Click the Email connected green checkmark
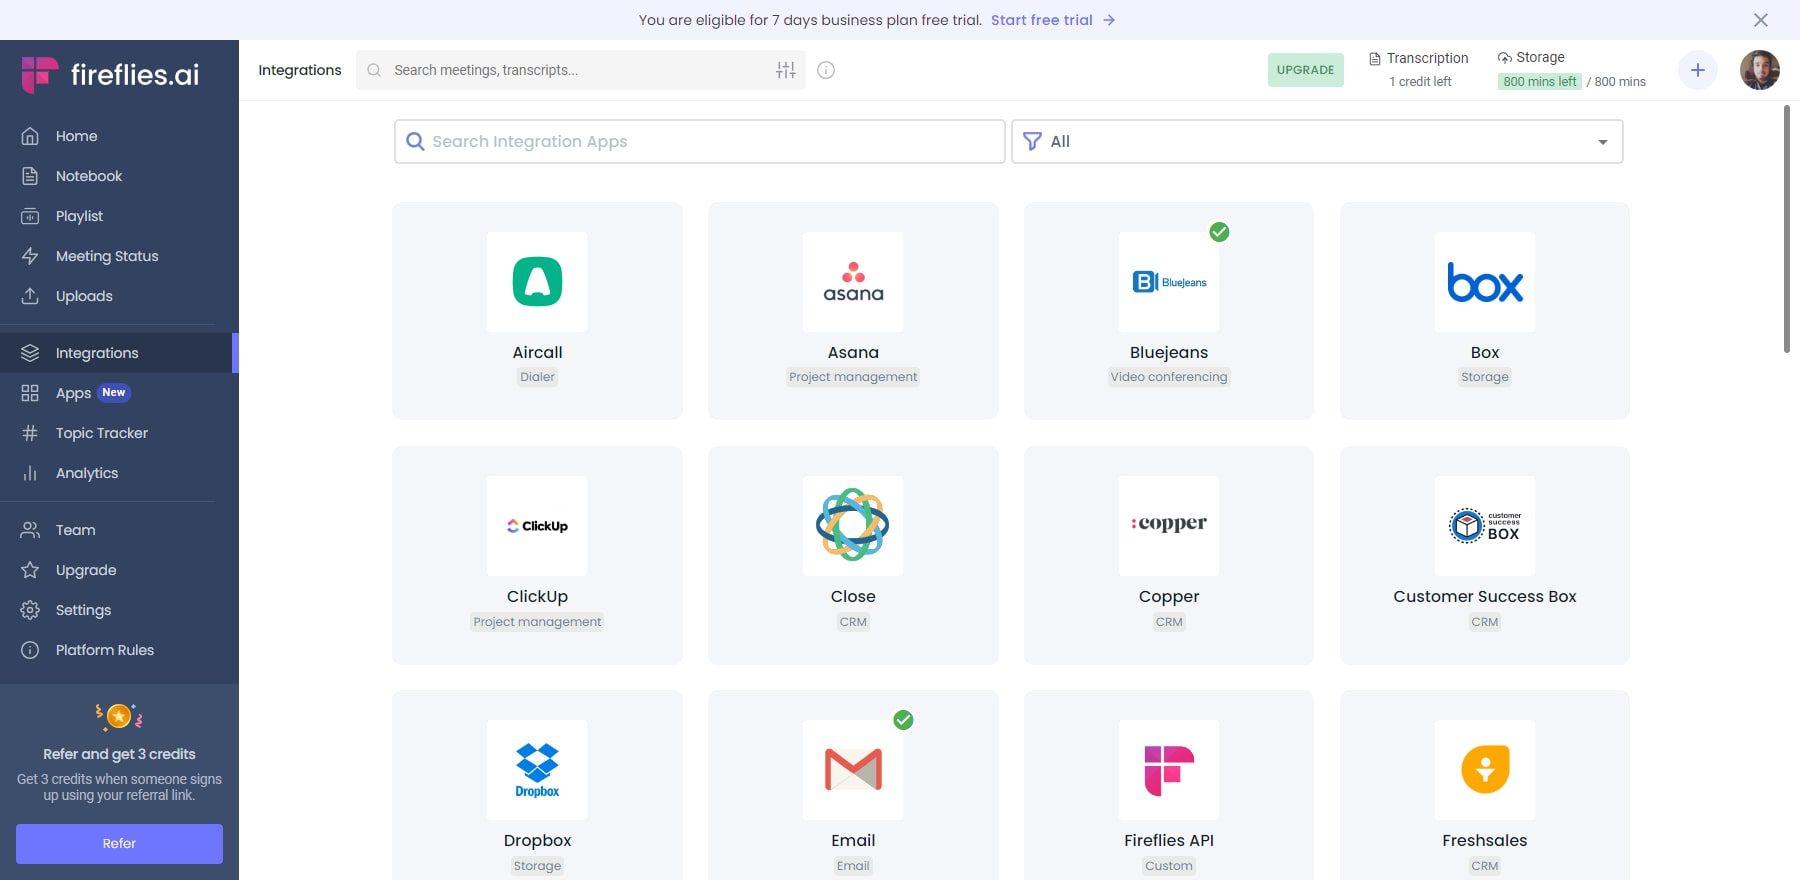 pos(903,720)
